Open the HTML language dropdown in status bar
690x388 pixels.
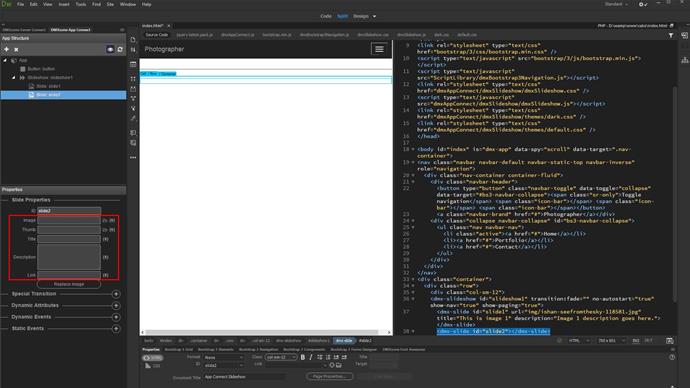click(579, 340)
